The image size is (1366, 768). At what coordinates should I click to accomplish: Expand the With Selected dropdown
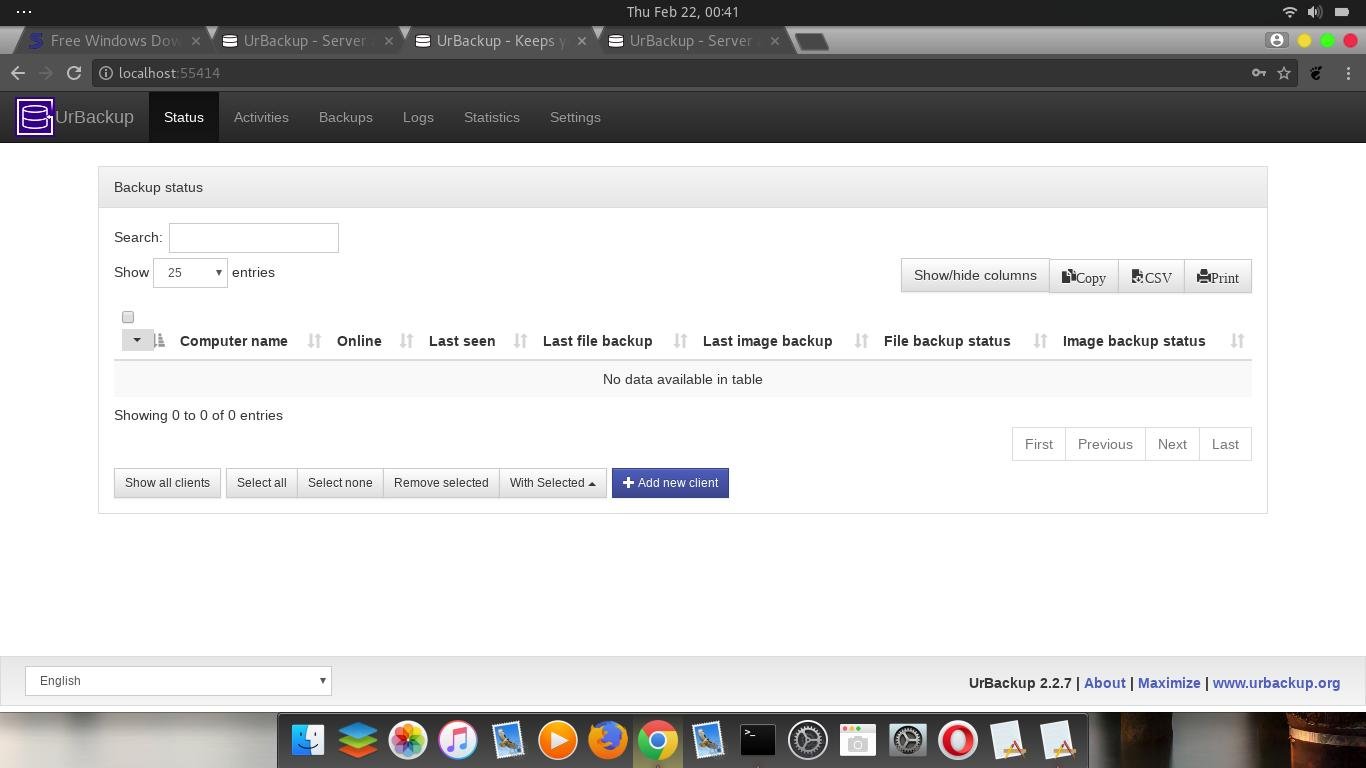[x=553, y=483]
